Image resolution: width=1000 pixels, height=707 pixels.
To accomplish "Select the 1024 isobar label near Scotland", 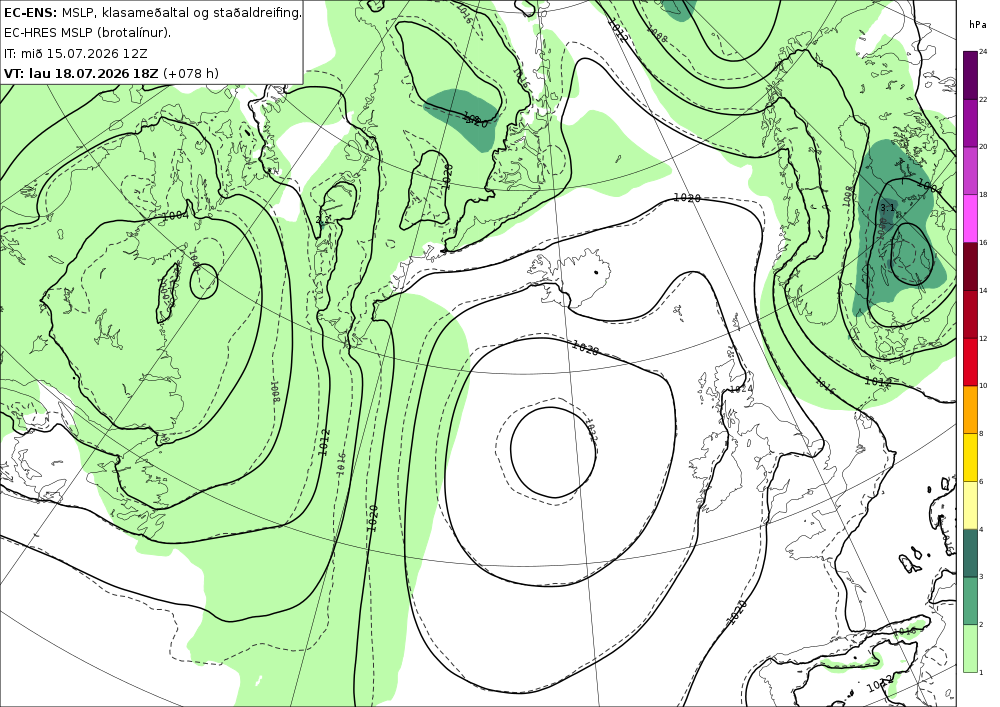I will (x=742, y=389).
